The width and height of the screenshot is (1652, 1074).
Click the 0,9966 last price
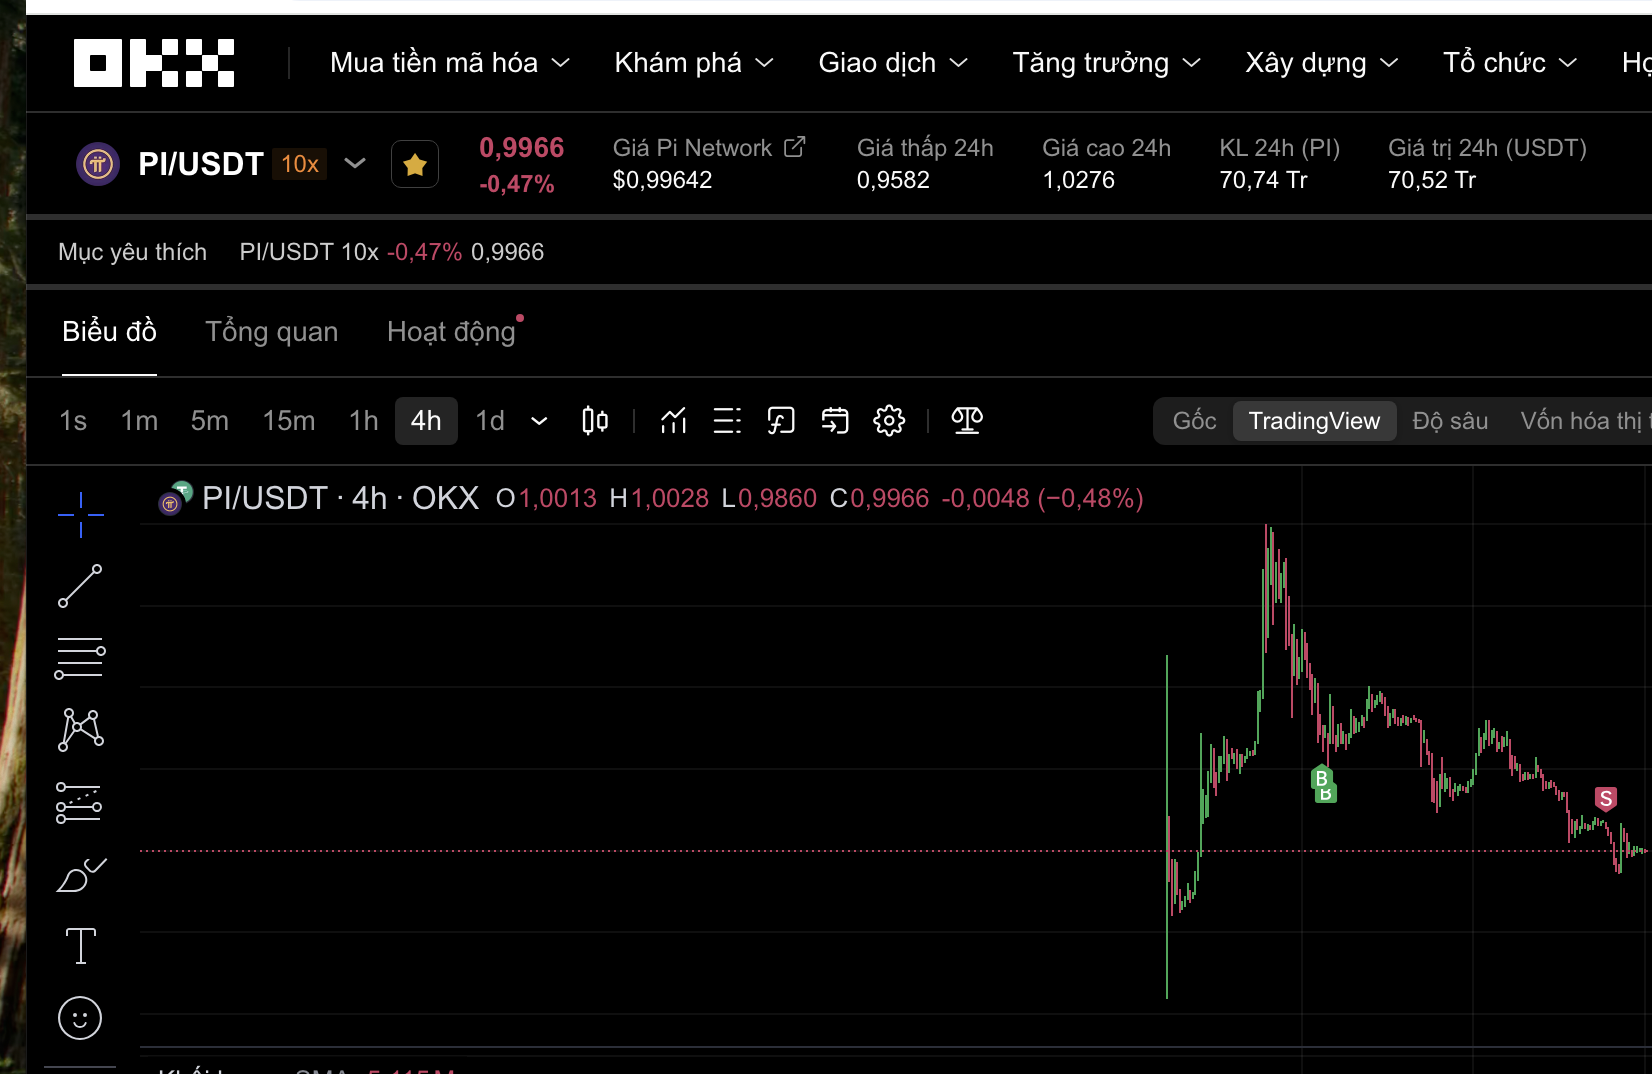tap(522, 148)
